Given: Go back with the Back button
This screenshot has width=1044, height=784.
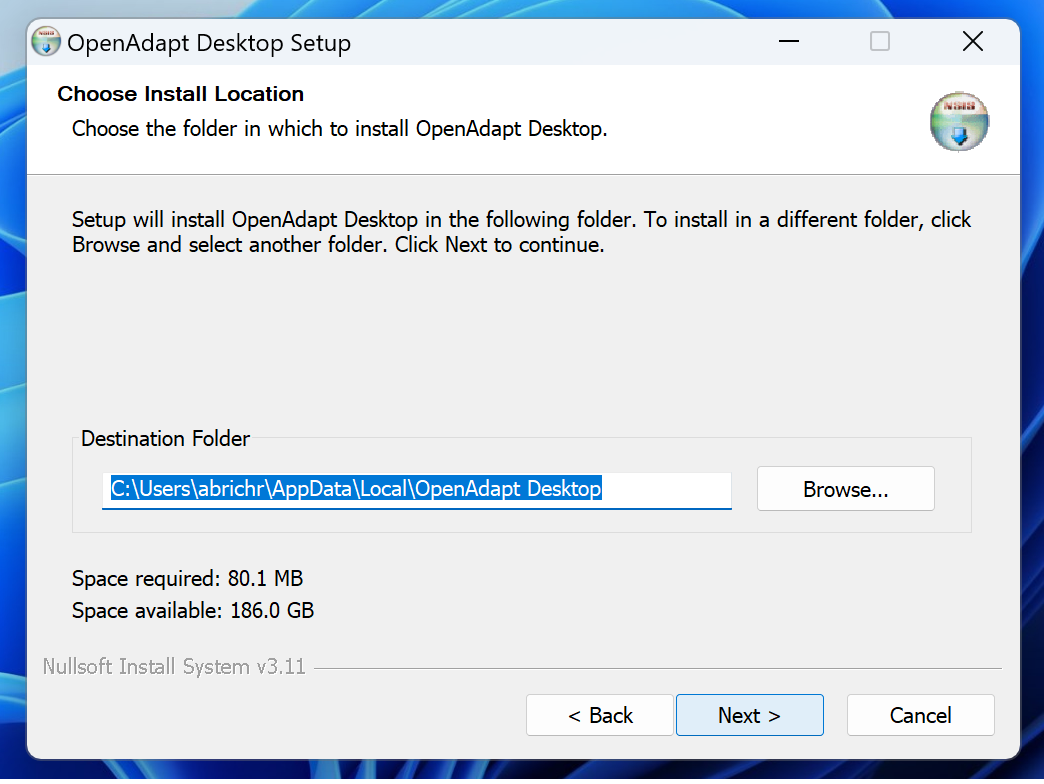Looking at the screenshot, I should tap(600, 715).
